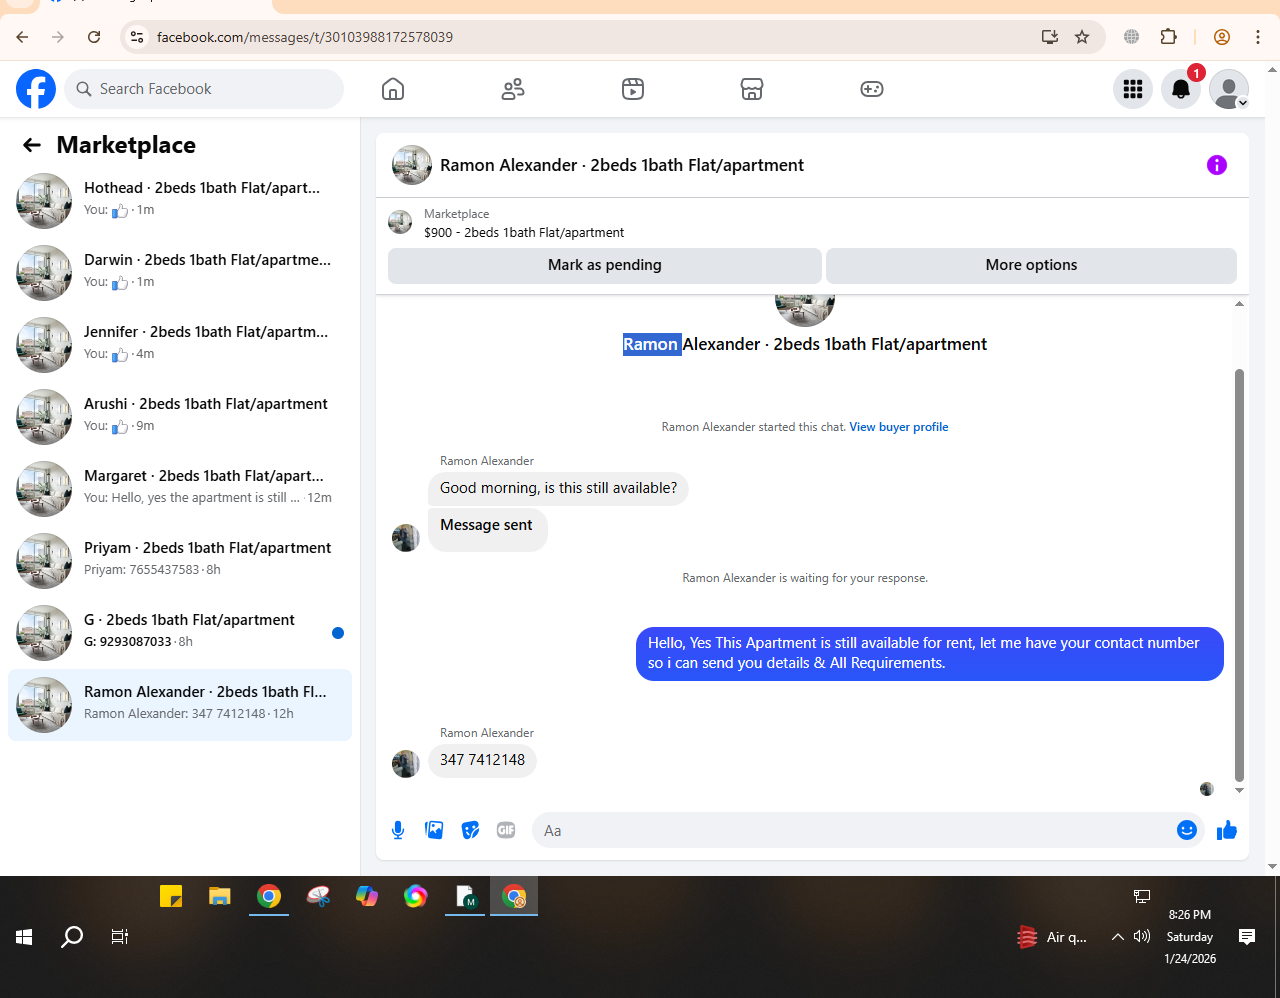Open the Darwin conversation
Image resolution: width=1280 pixels, height=998 pixels.
pos(180,273)
